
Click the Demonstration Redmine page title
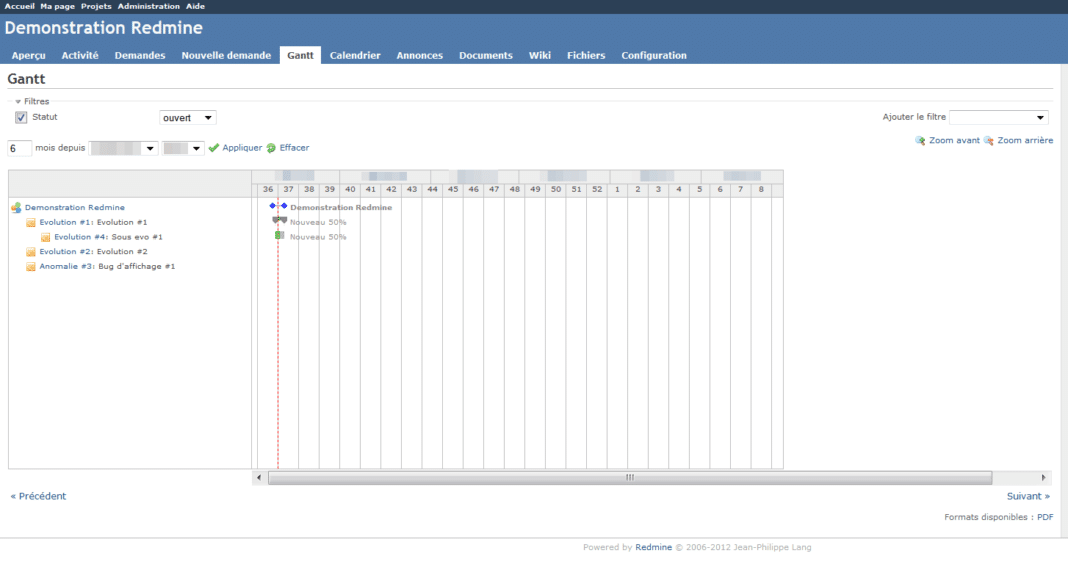tap(104, 28)
